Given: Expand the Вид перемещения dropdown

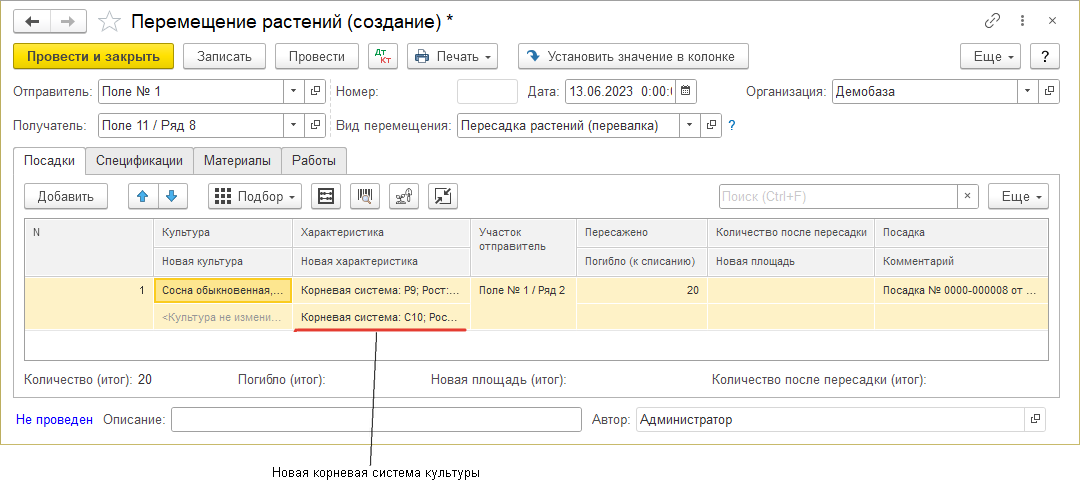Looking at the screenshot, I should tap(689, 126).
